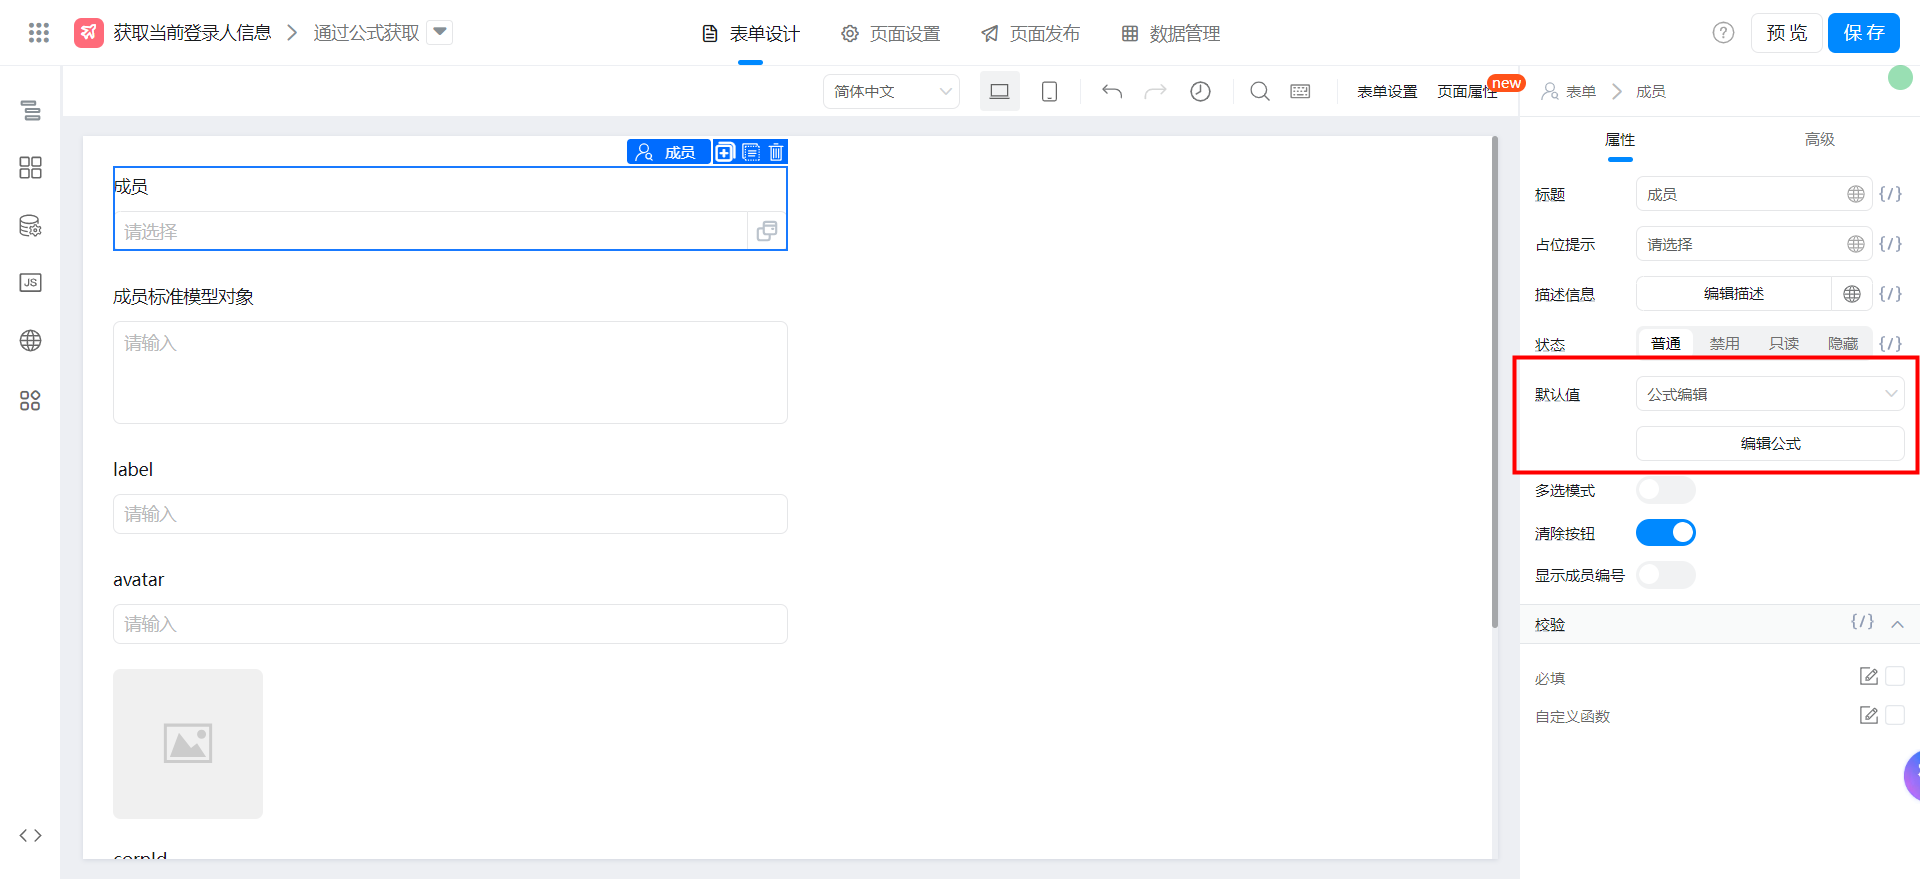Switch to the 高级 tab

tap(1819, 140)
